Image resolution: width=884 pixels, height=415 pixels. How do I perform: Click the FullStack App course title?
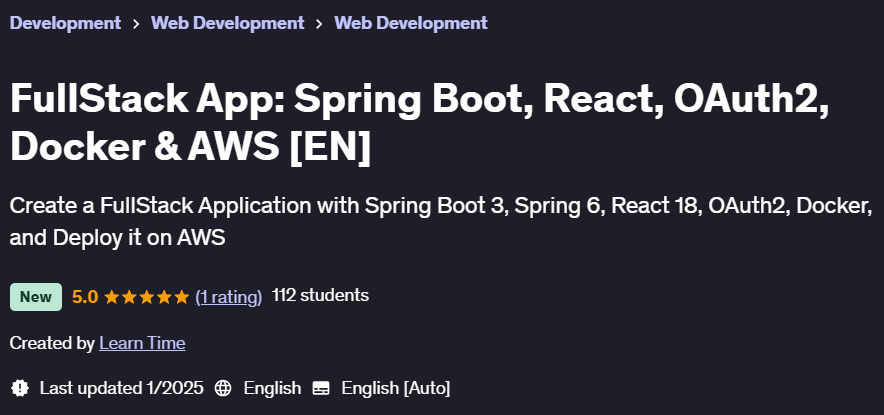point(420,122)
